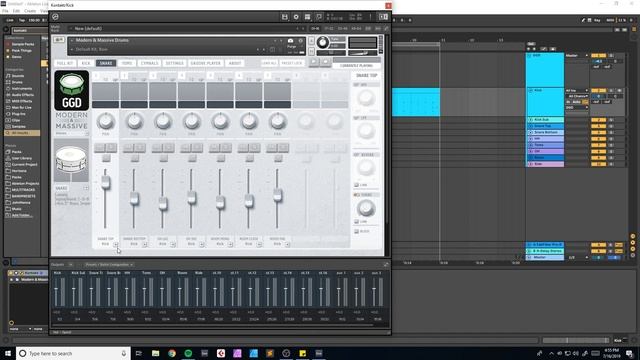Click the Kick output fader in Outputs section
Screen dimensions: 640x360
[56, 290]
